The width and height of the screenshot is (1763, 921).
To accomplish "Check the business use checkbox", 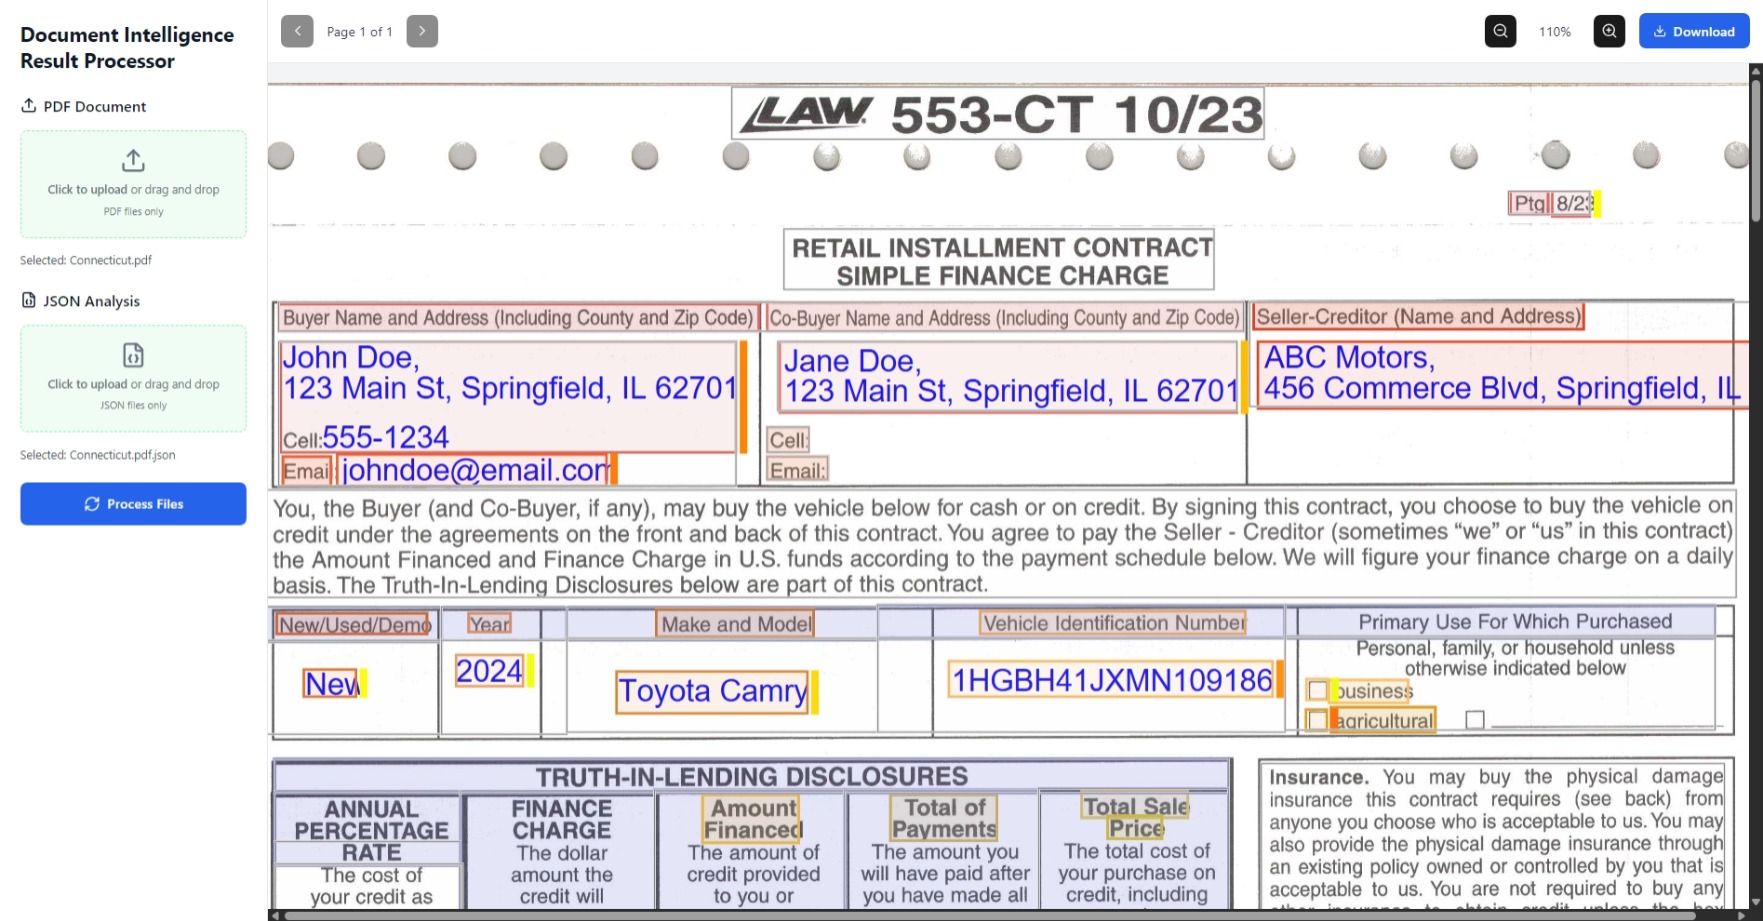I will click(1318, 690).
